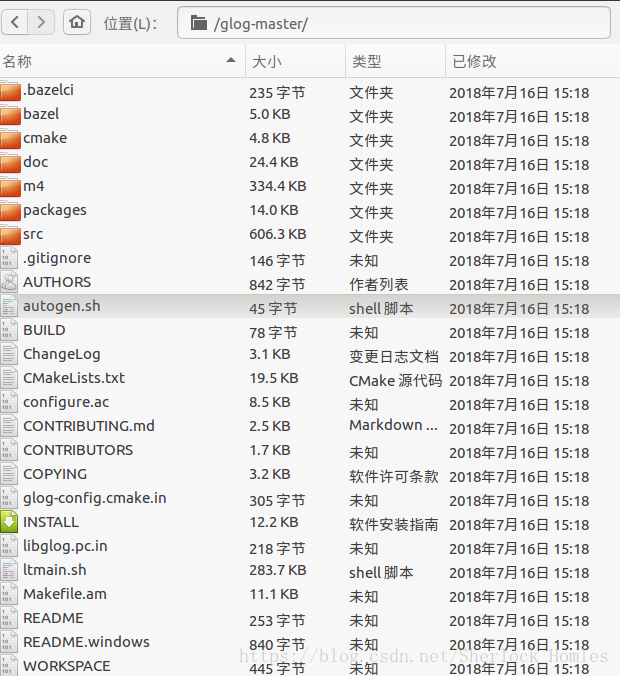
Task: Click the 334.4 KB size of m4
Action: click(278, 186)
